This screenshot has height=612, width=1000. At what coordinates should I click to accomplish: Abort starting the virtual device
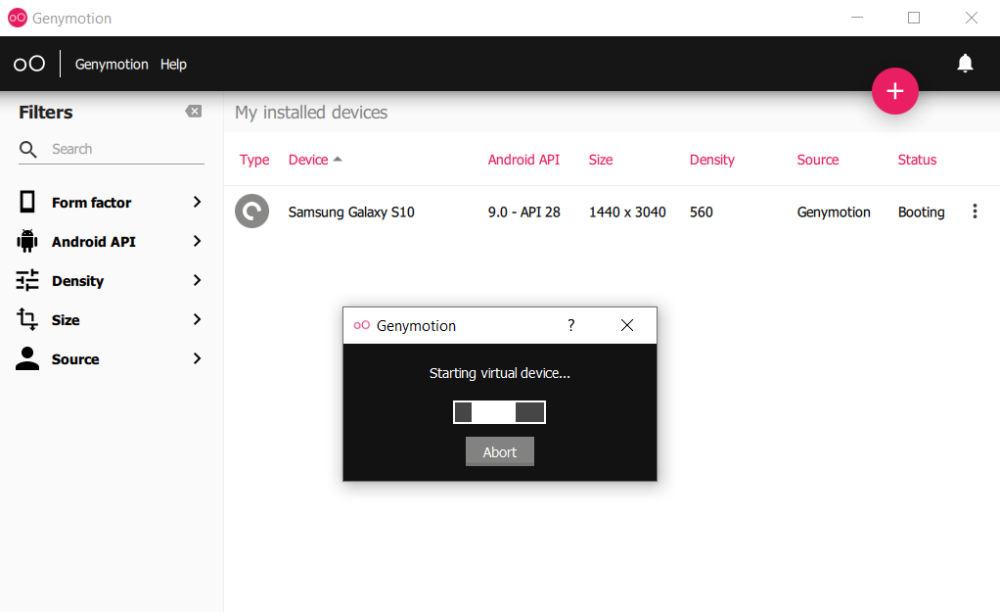click(x=499, y=451)
